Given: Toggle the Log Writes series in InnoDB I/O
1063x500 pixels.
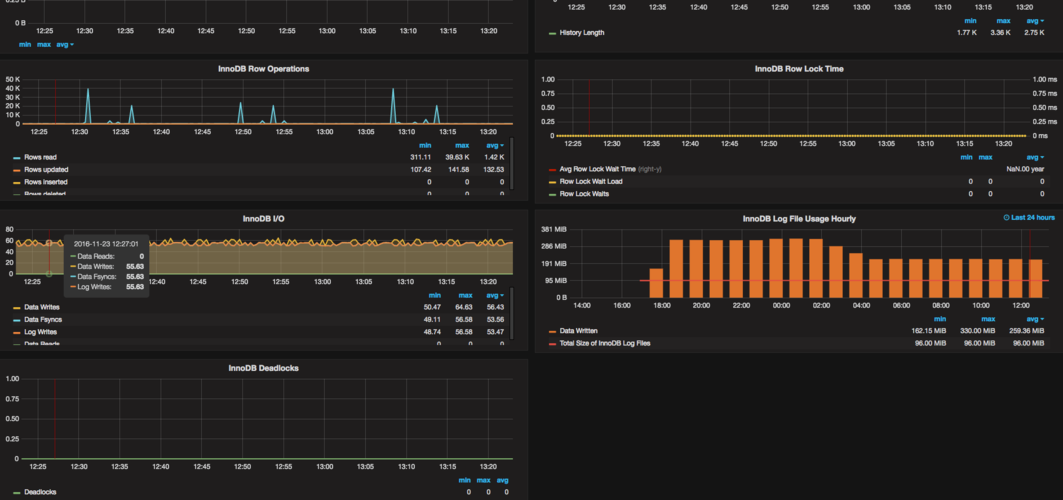Looking at the screenshot, I should (x=41, y=332).
